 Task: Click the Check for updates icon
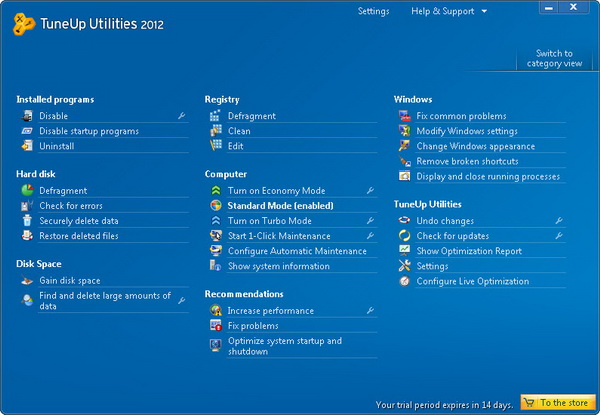(x=404, y=236)
